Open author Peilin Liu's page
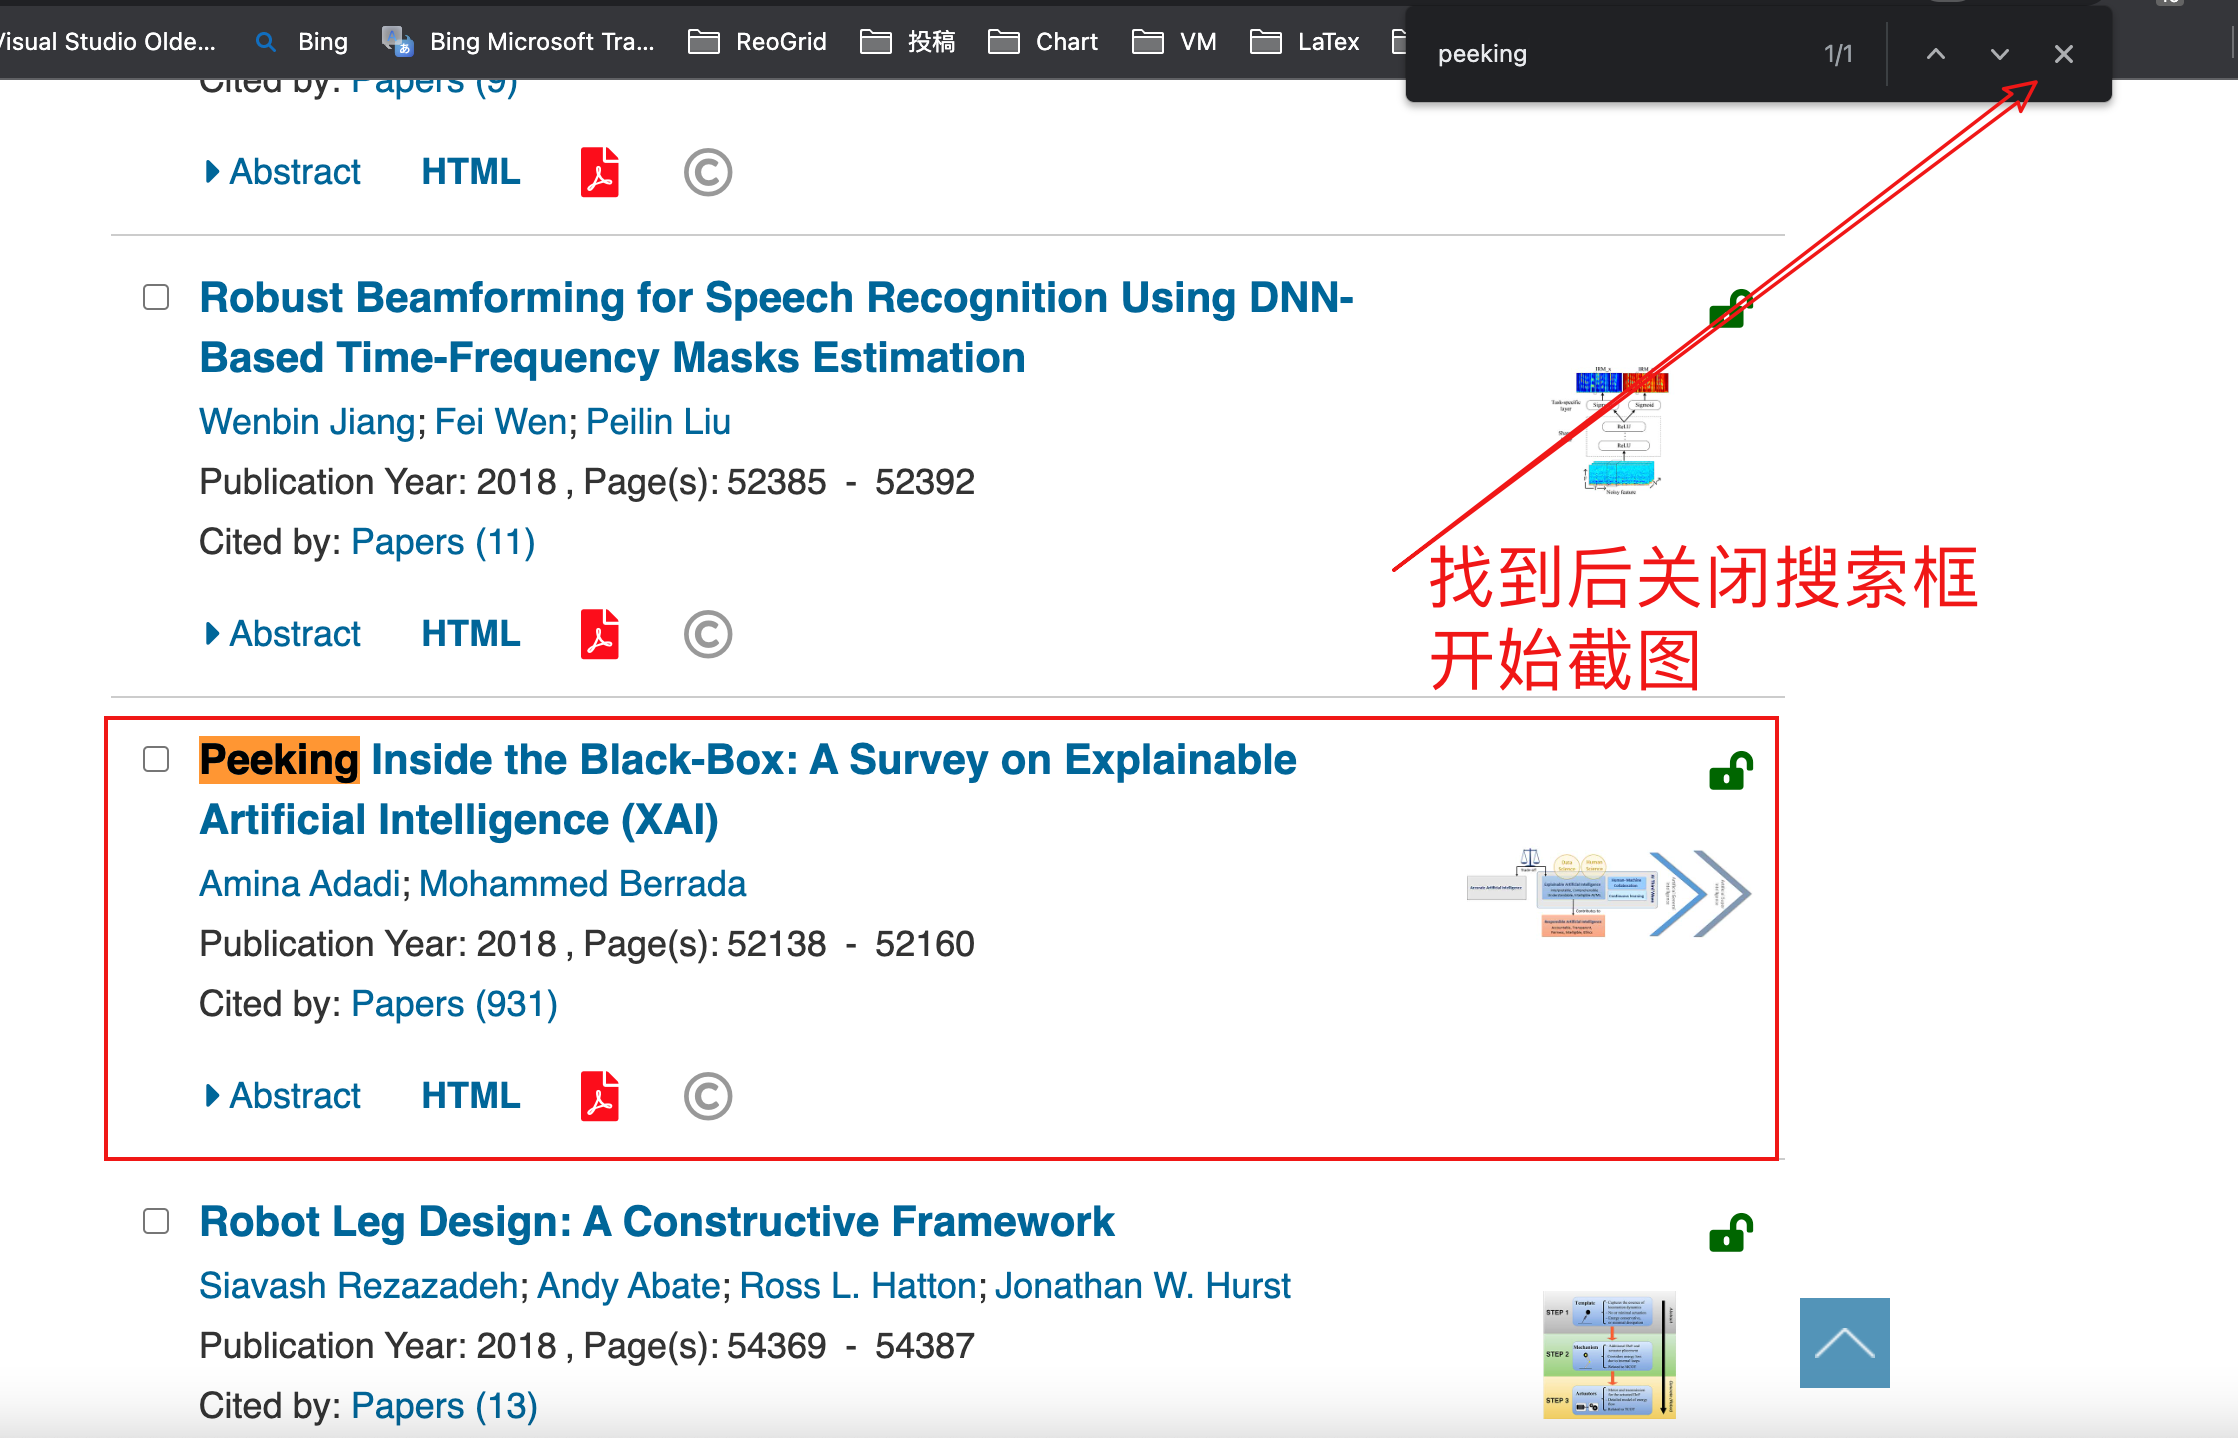Image resolution: width=2238 pixels, height=1438 pixels. coord(658,422)
